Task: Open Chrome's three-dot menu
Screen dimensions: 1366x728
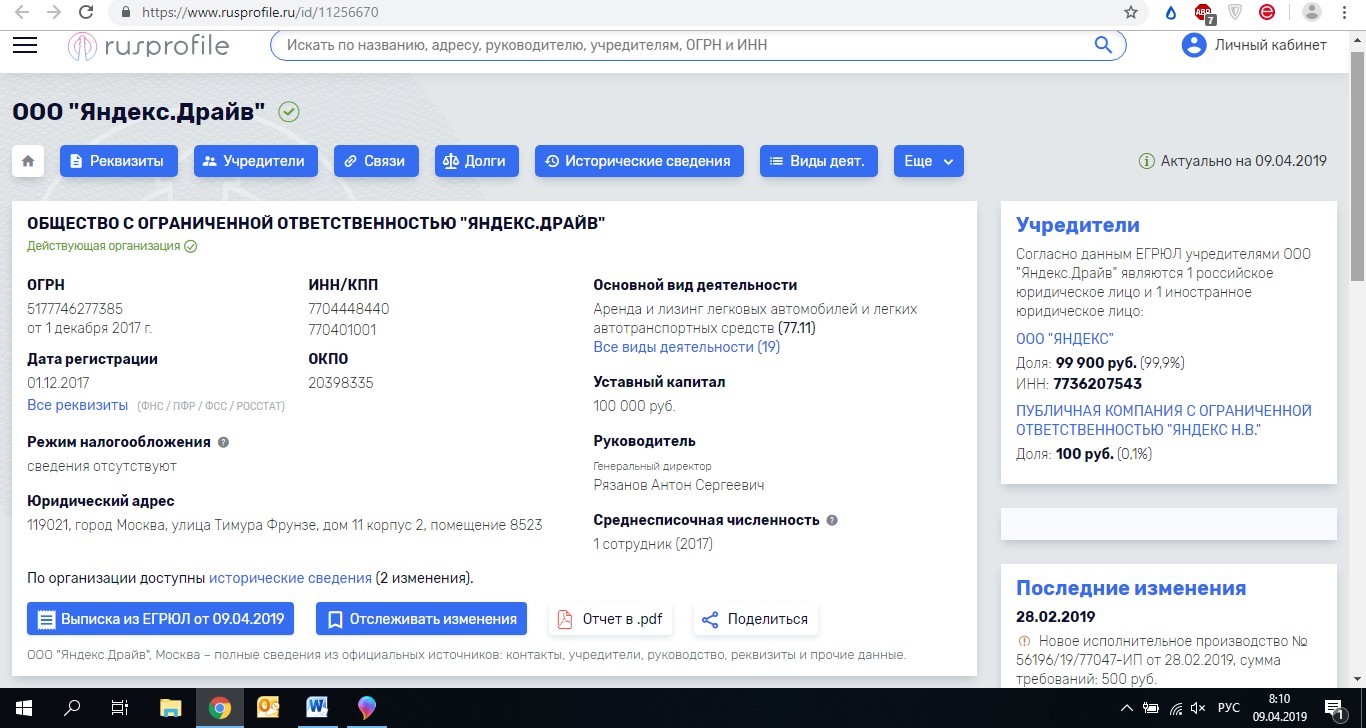Action: pyautogui.click(x=1346, y=13)
